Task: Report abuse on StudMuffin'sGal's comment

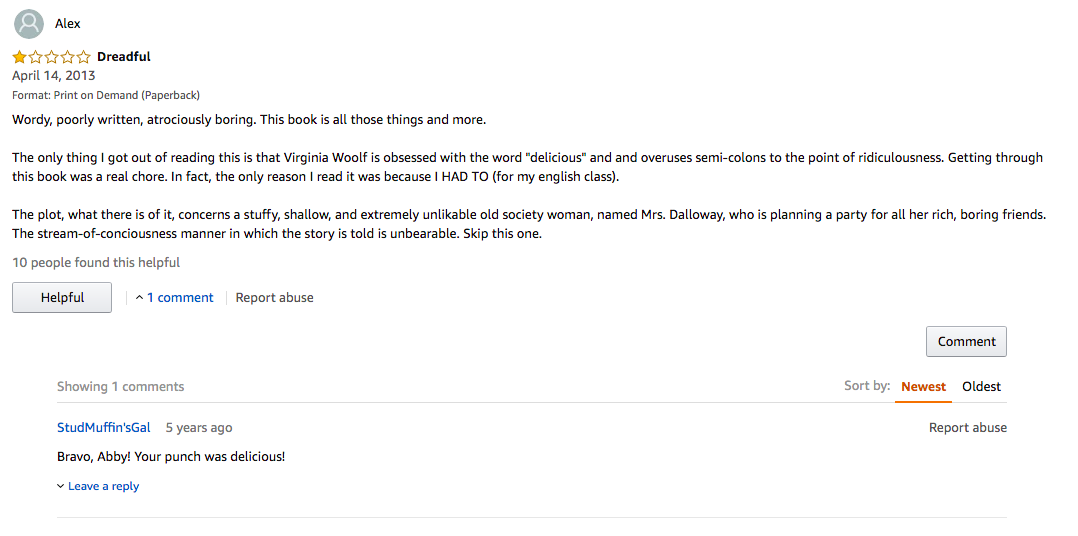Action: [967, 427]
